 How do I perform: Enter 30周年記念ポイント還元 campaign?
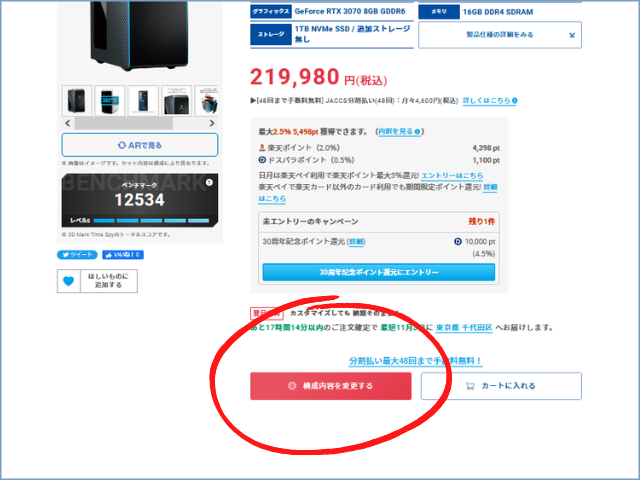[x=378, y=272]
